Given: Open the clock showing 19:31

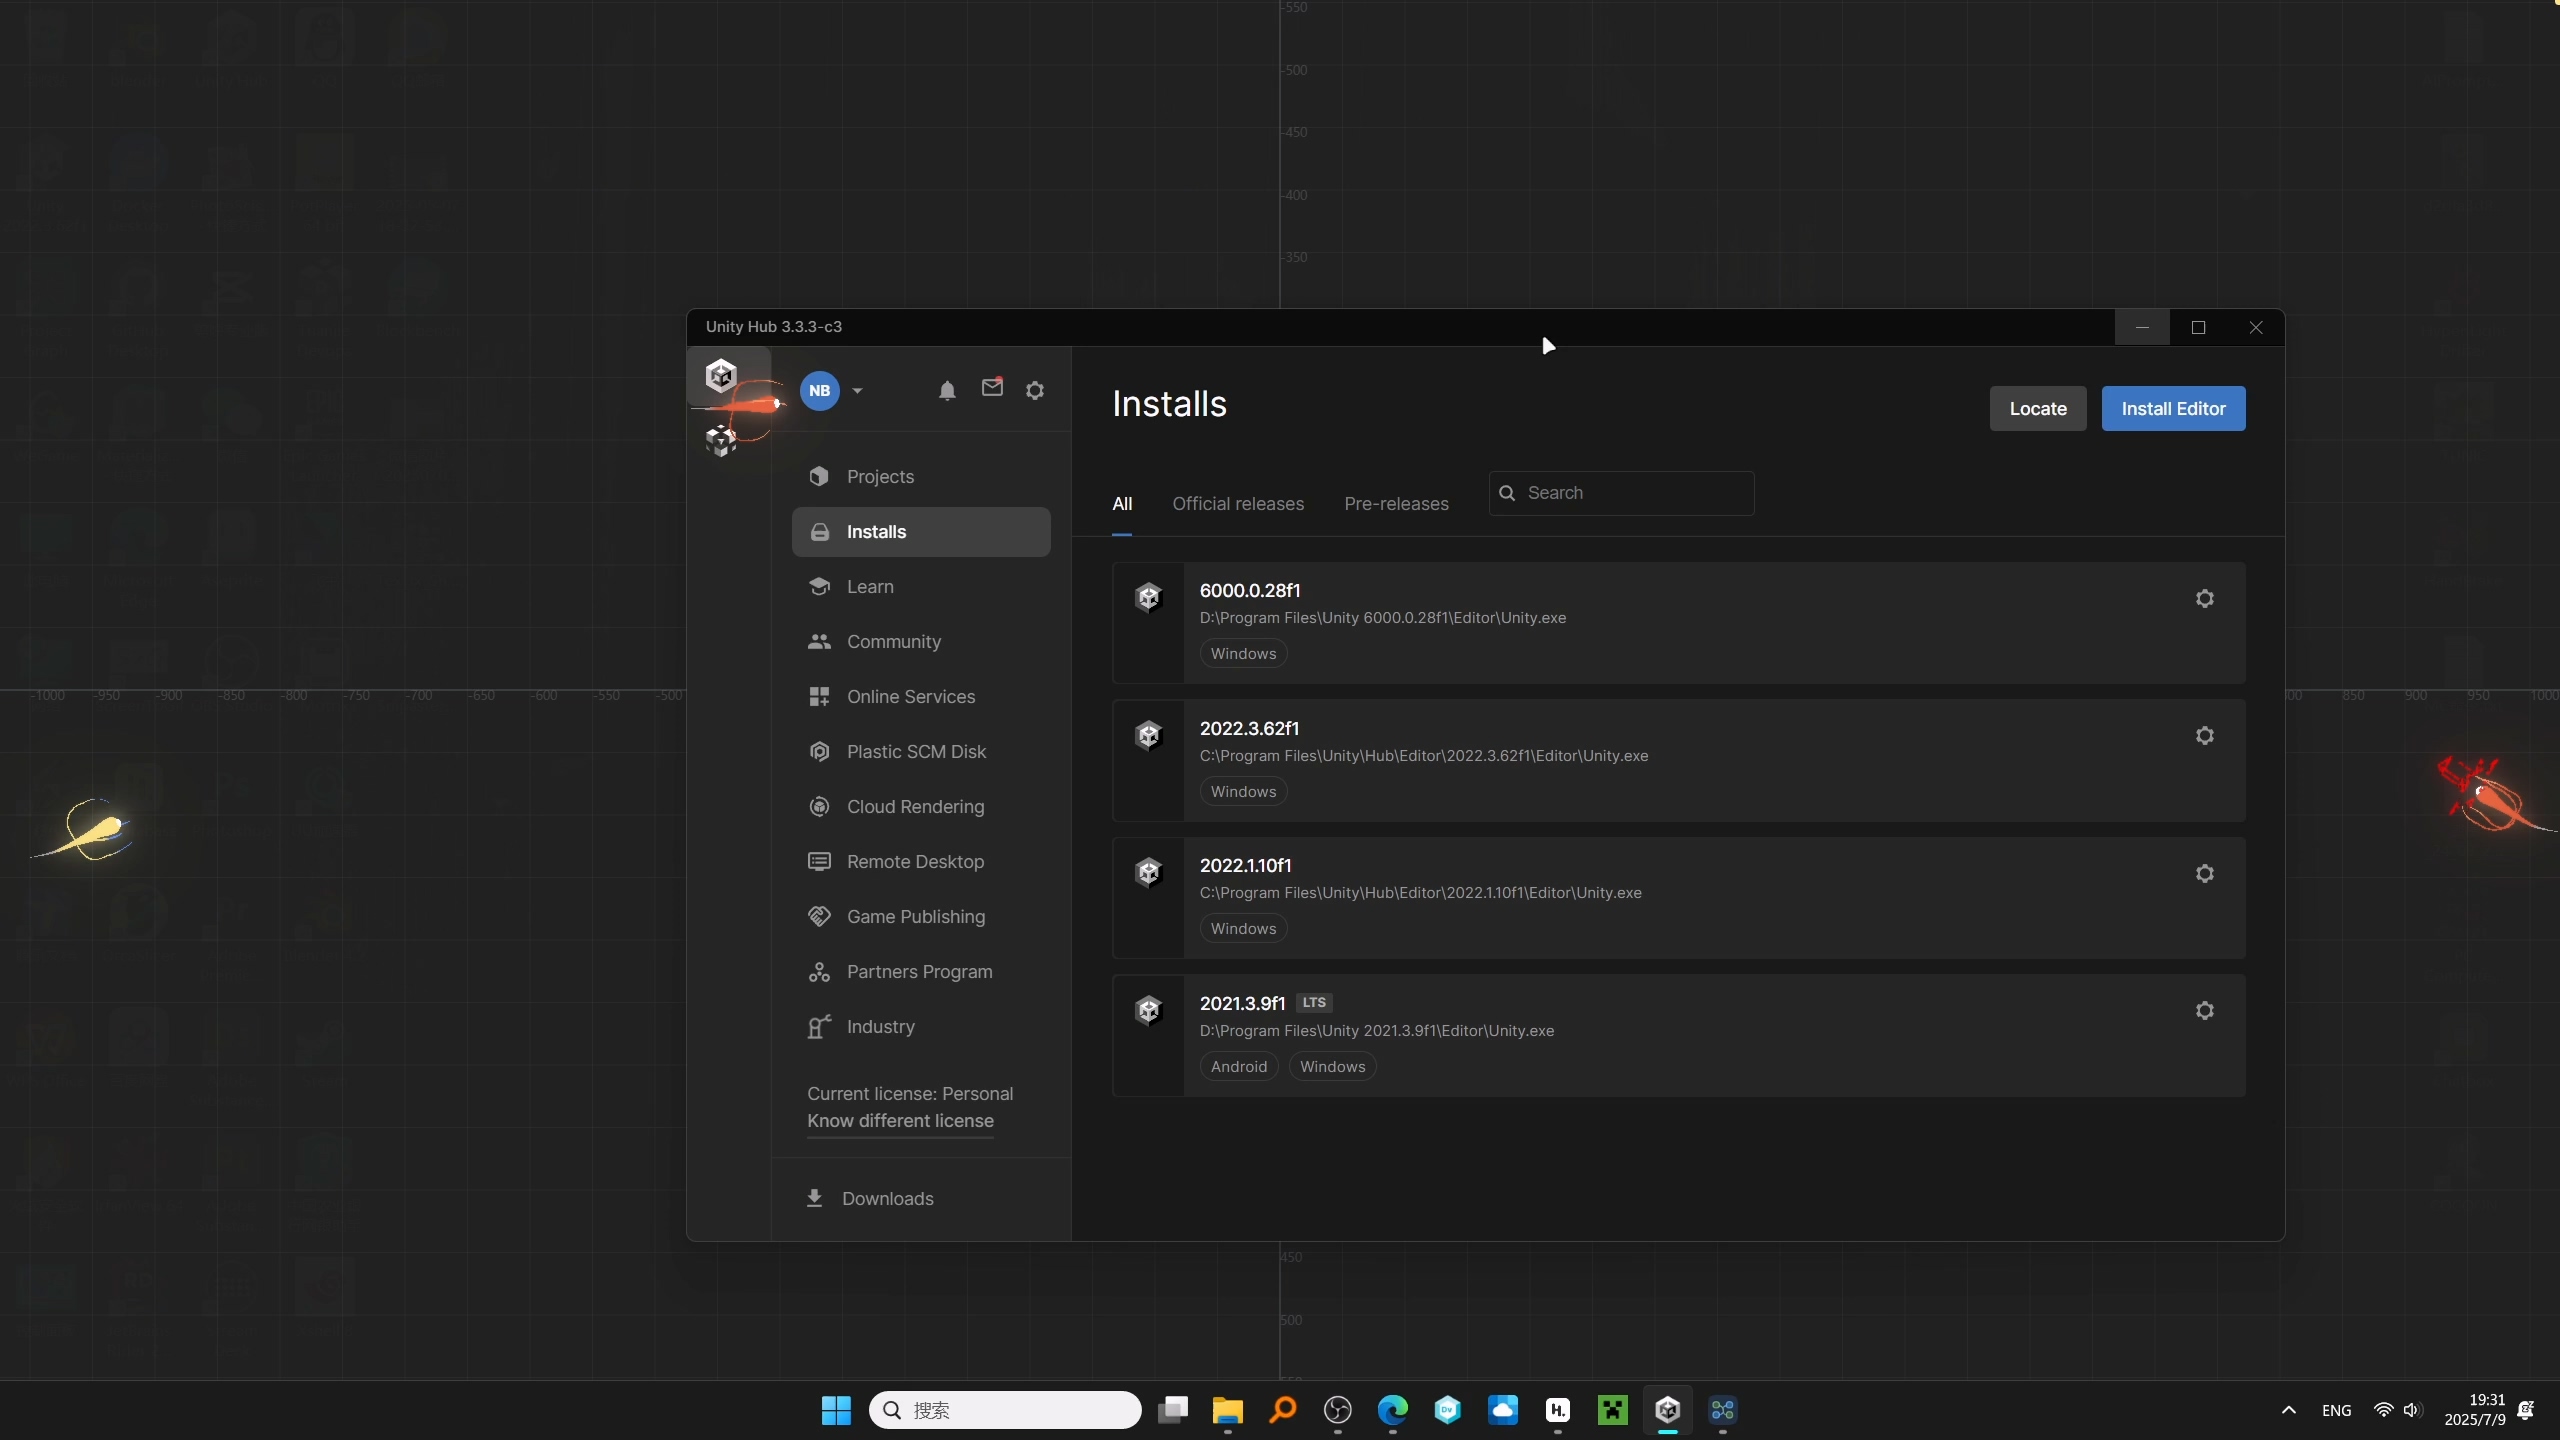Looking at the screenshot, I should point(2475,1410).
